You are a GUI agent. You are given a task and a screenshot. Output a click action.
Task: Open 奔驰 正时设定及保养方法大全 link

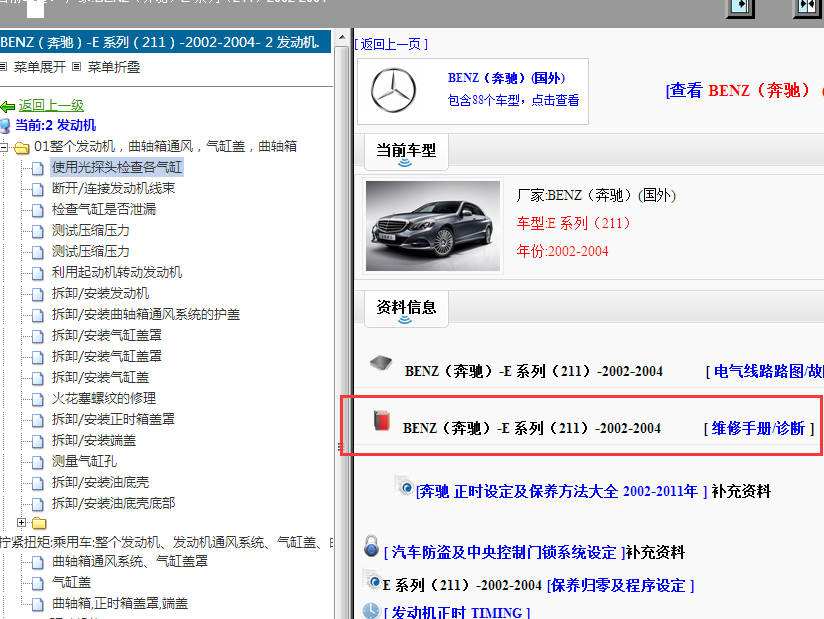point(561,492)
